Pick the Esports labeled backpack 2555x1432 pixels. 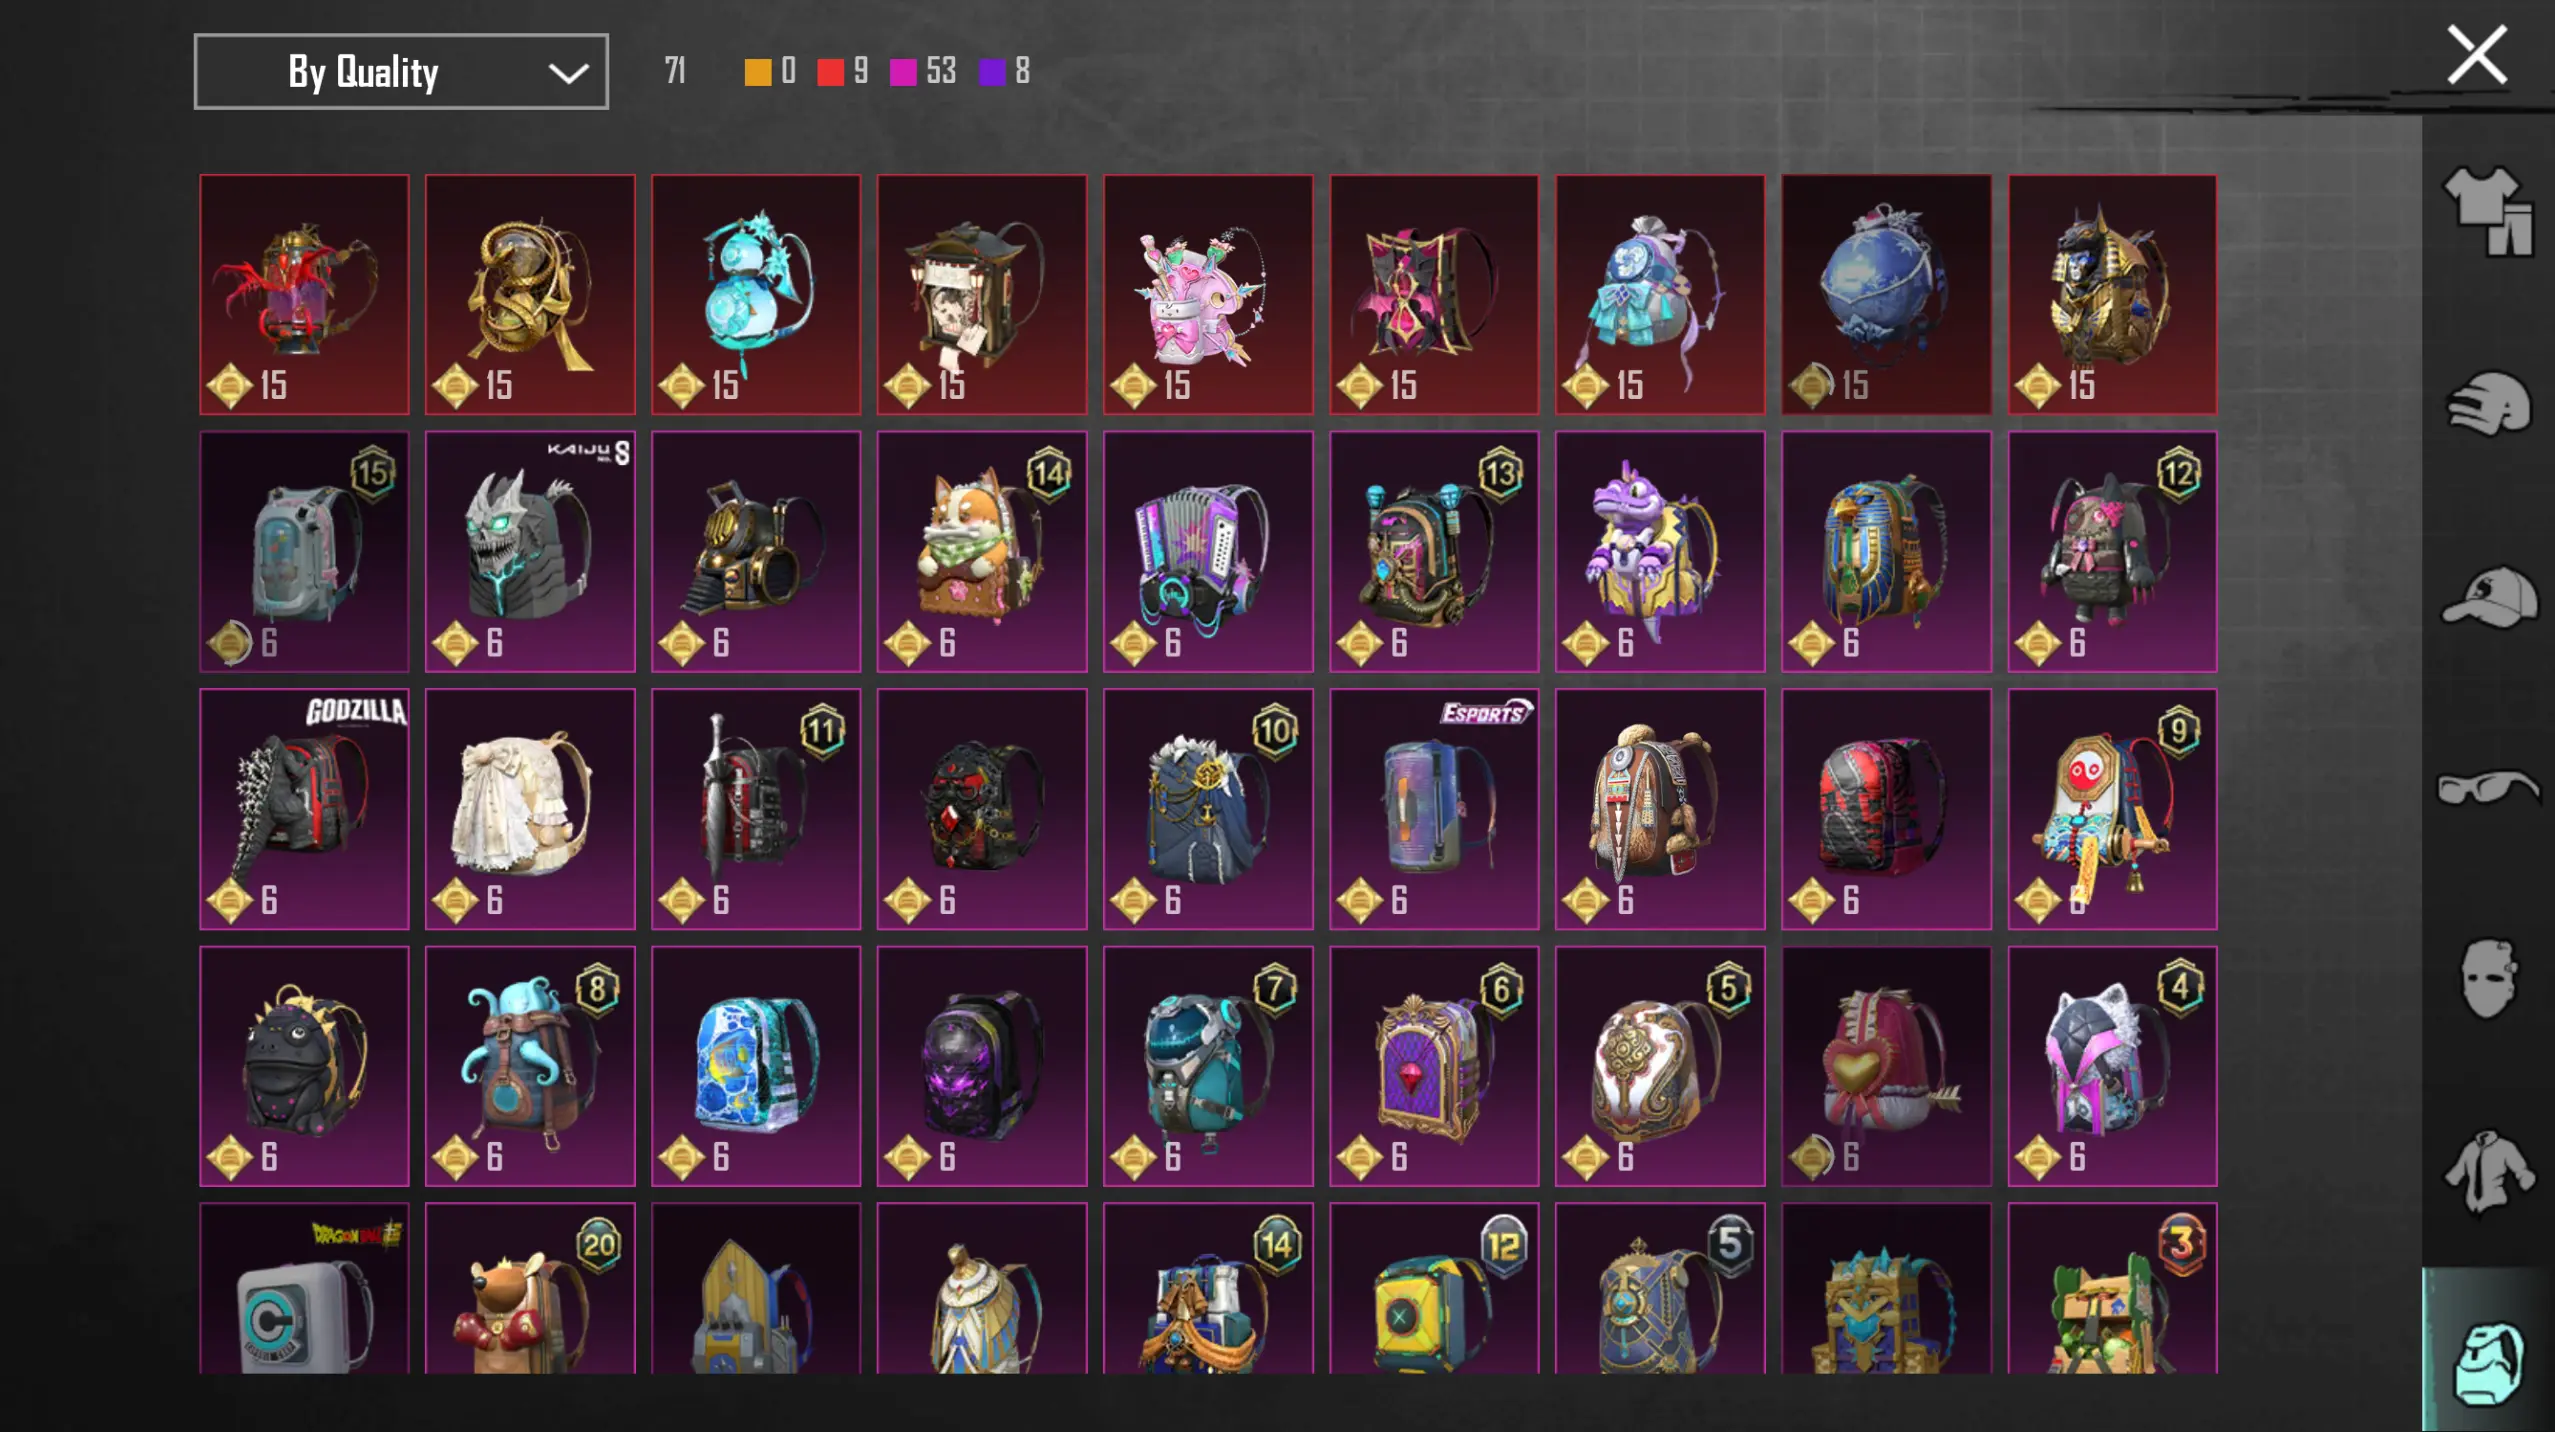(1434, 809)
